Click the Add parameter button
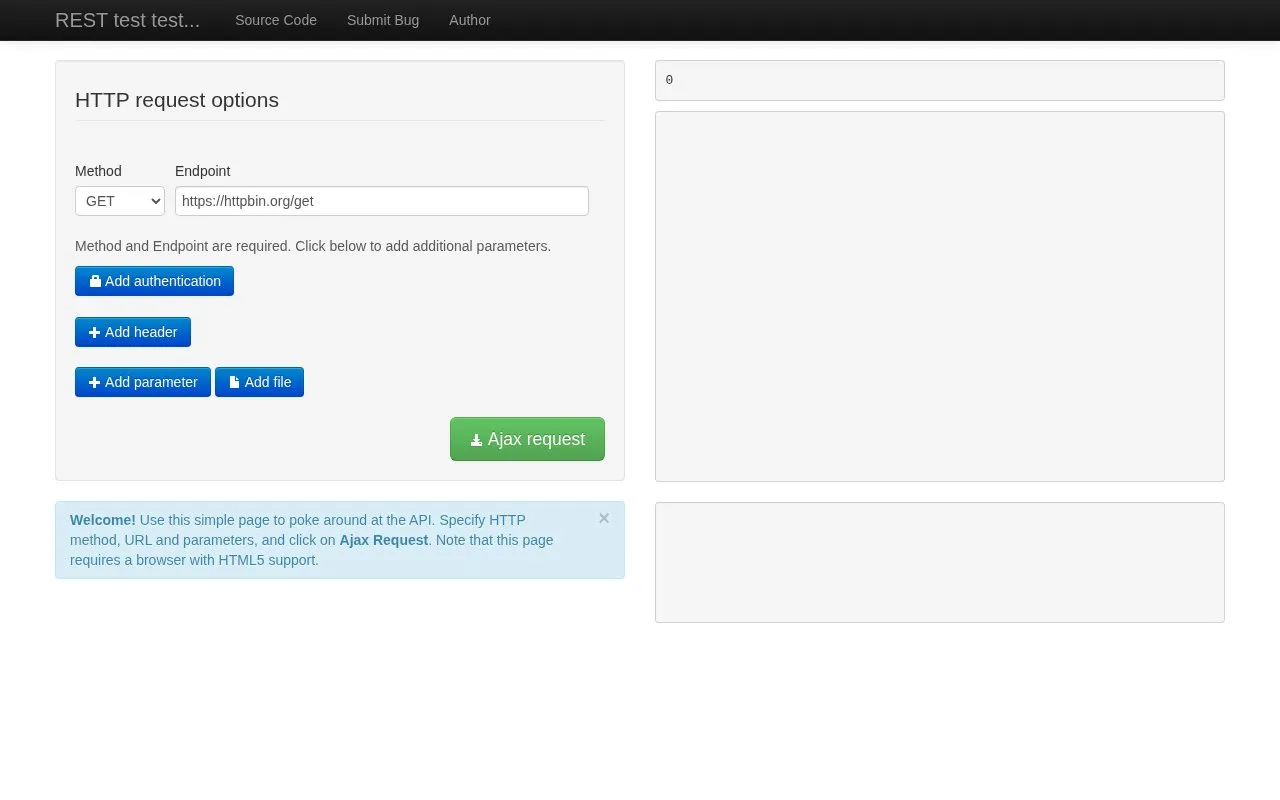1280x800 pixels. pyautogui.click(x=143, y=382)
